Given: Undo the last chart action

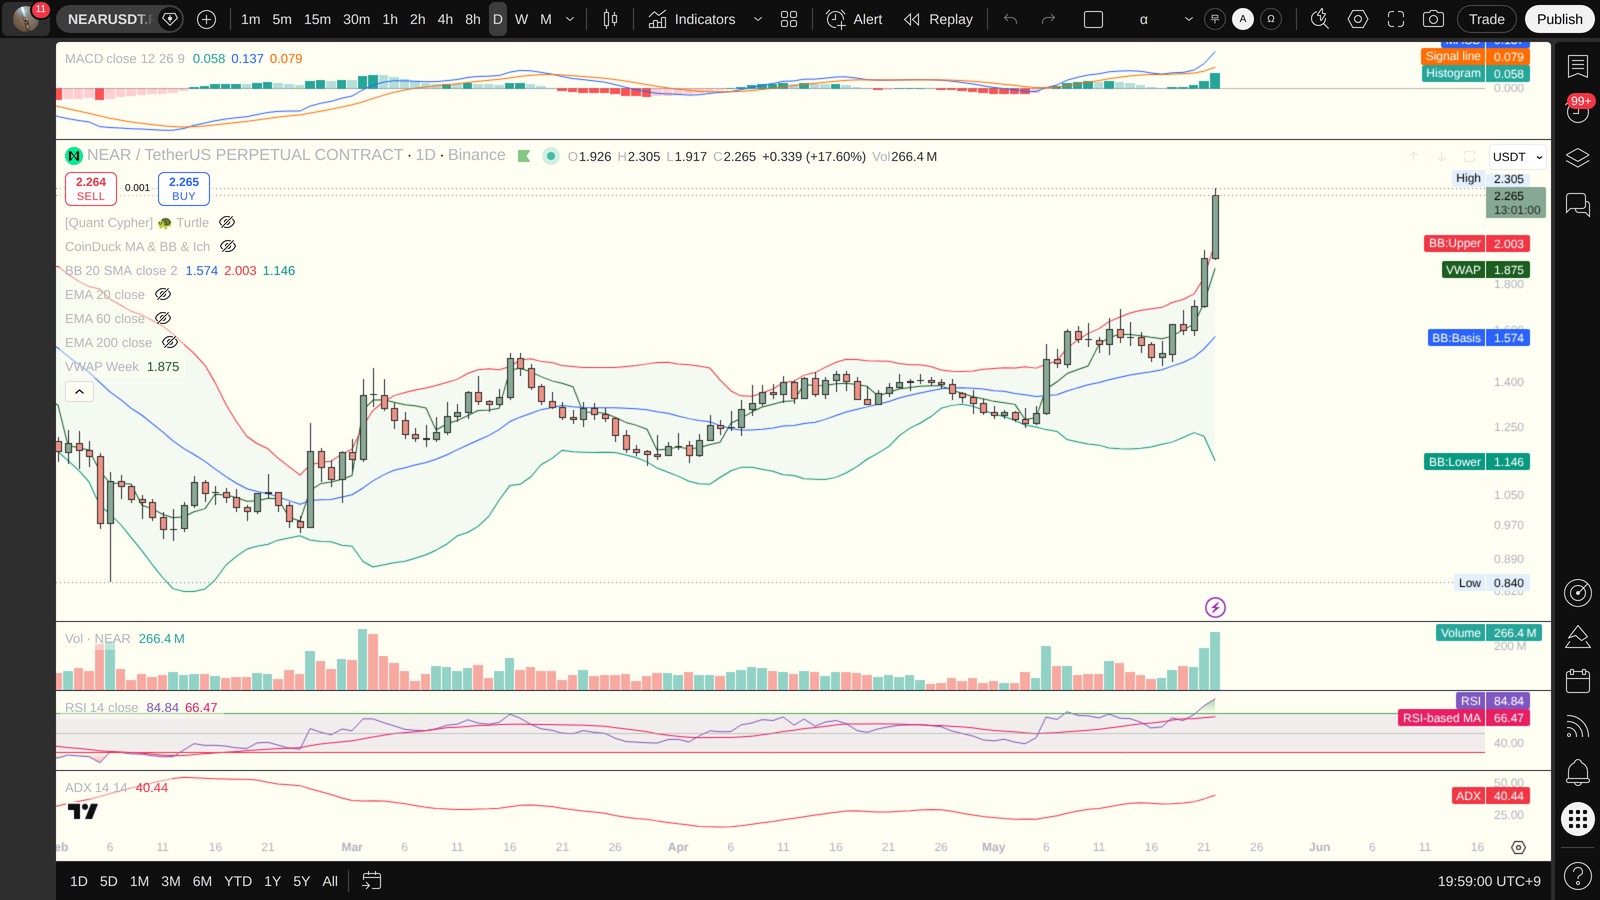Looking at the screenshot, I should coord(1011,19).
